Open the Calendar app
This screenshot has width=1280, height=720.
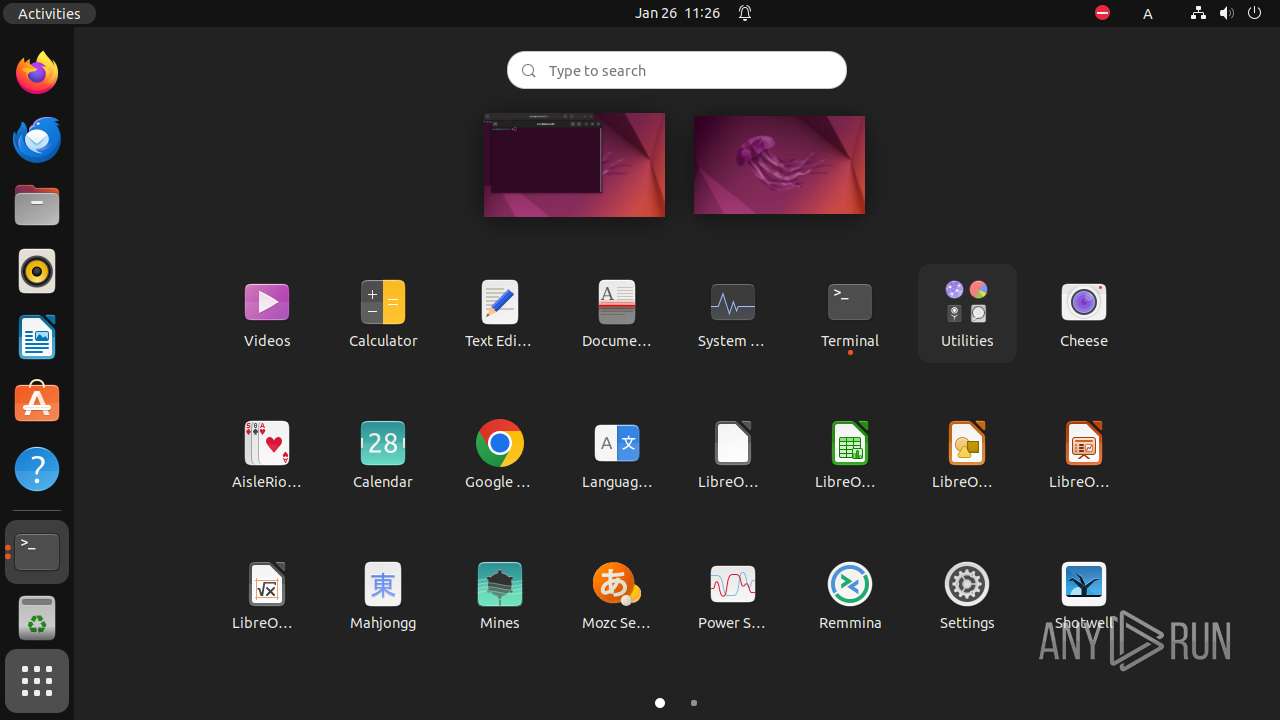(383, 454)
